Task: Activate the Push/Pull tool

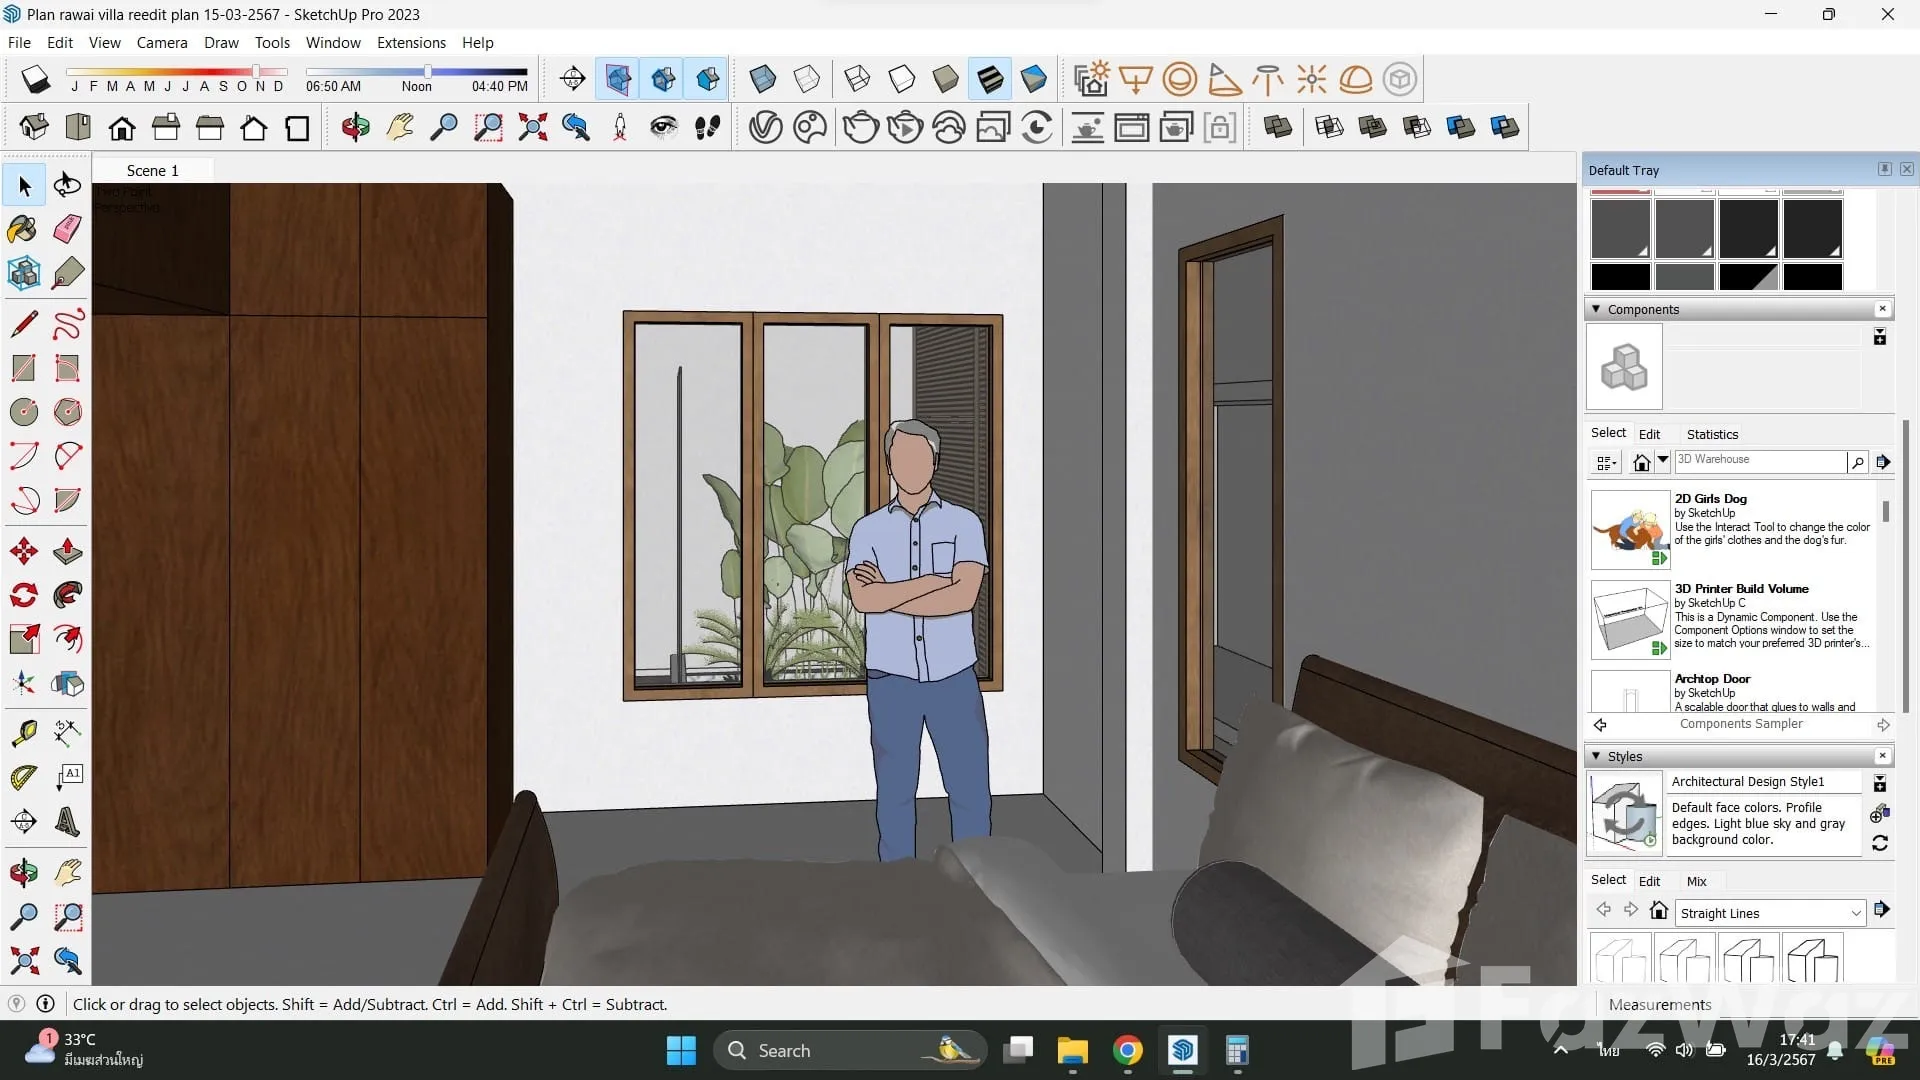Action: pos(67,551)
